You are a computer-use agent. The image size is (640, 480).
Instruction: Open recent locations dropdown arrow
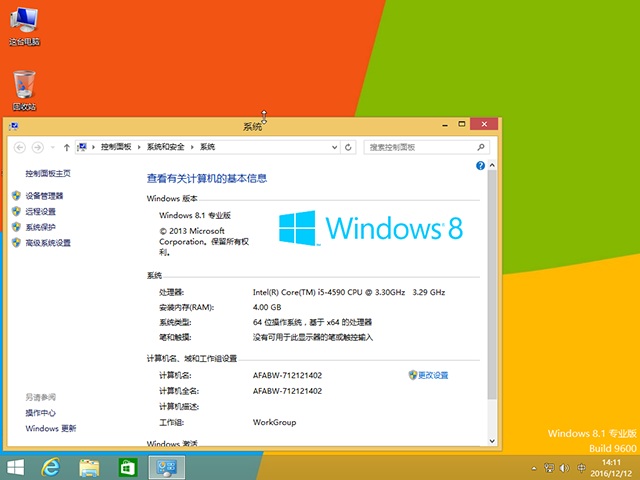point(53,147)
